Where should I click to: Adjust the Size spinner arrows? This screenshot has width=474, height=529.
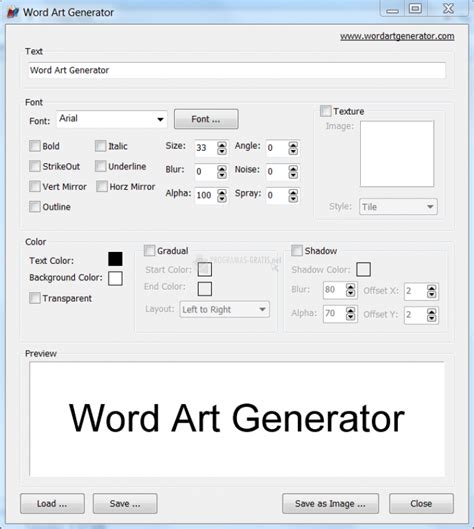coord(222,148)
